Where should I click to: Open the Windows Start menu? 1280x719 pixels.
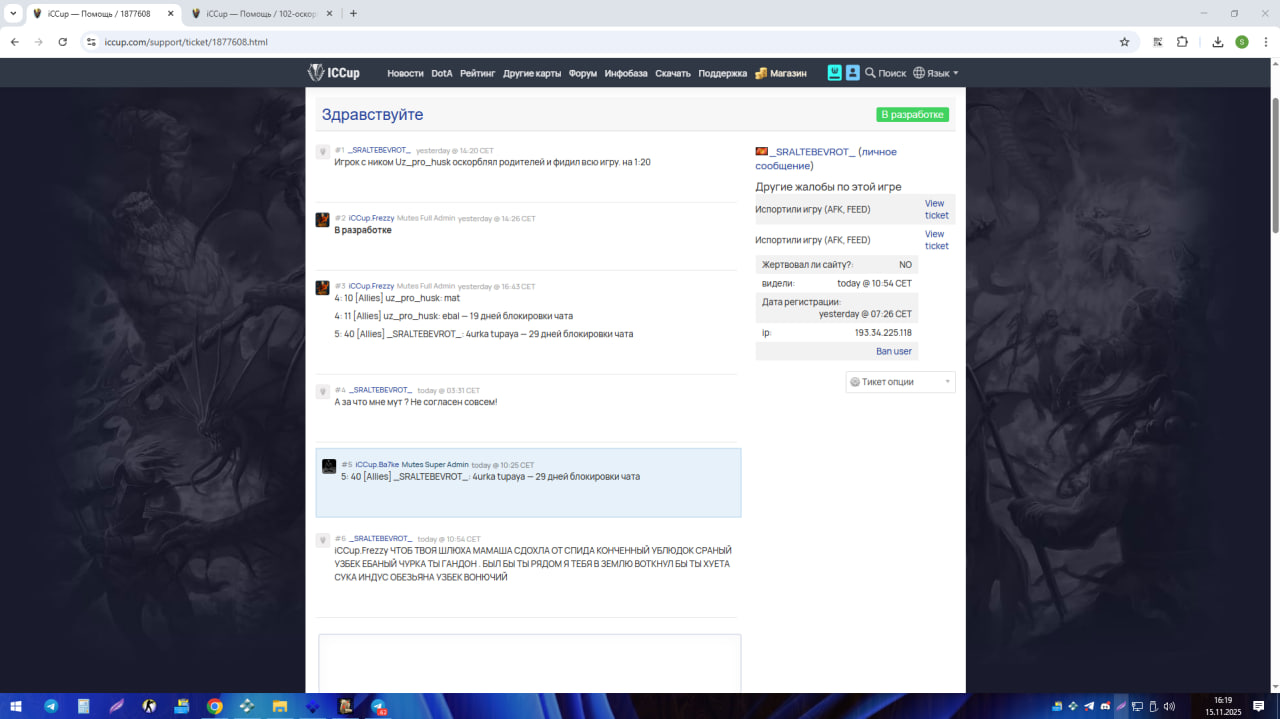16,706
